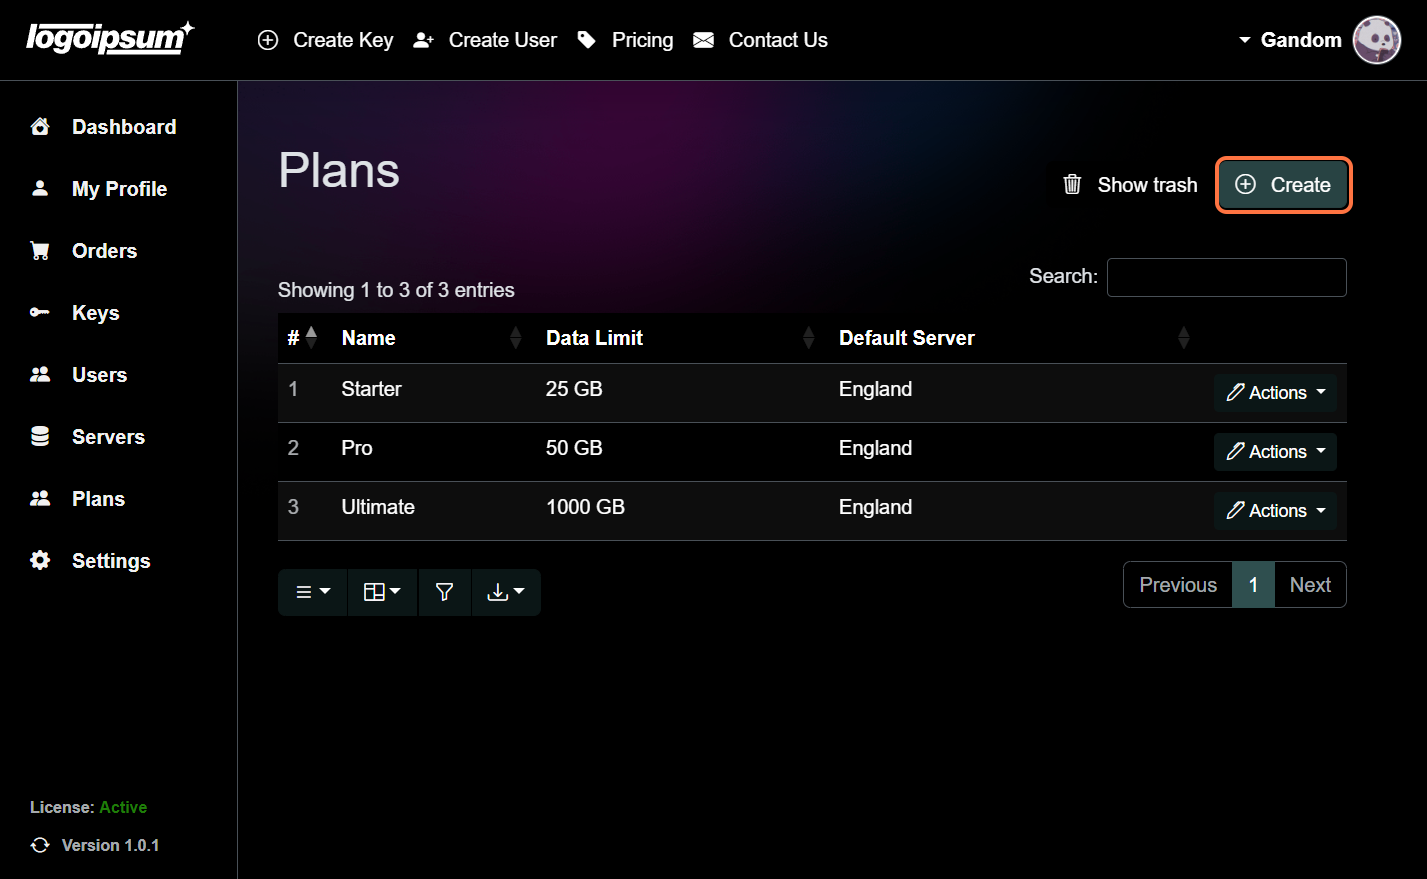Open Contact Us from the top menu
This screenshot has width=1427, height=879.
(x=778, y=40)
